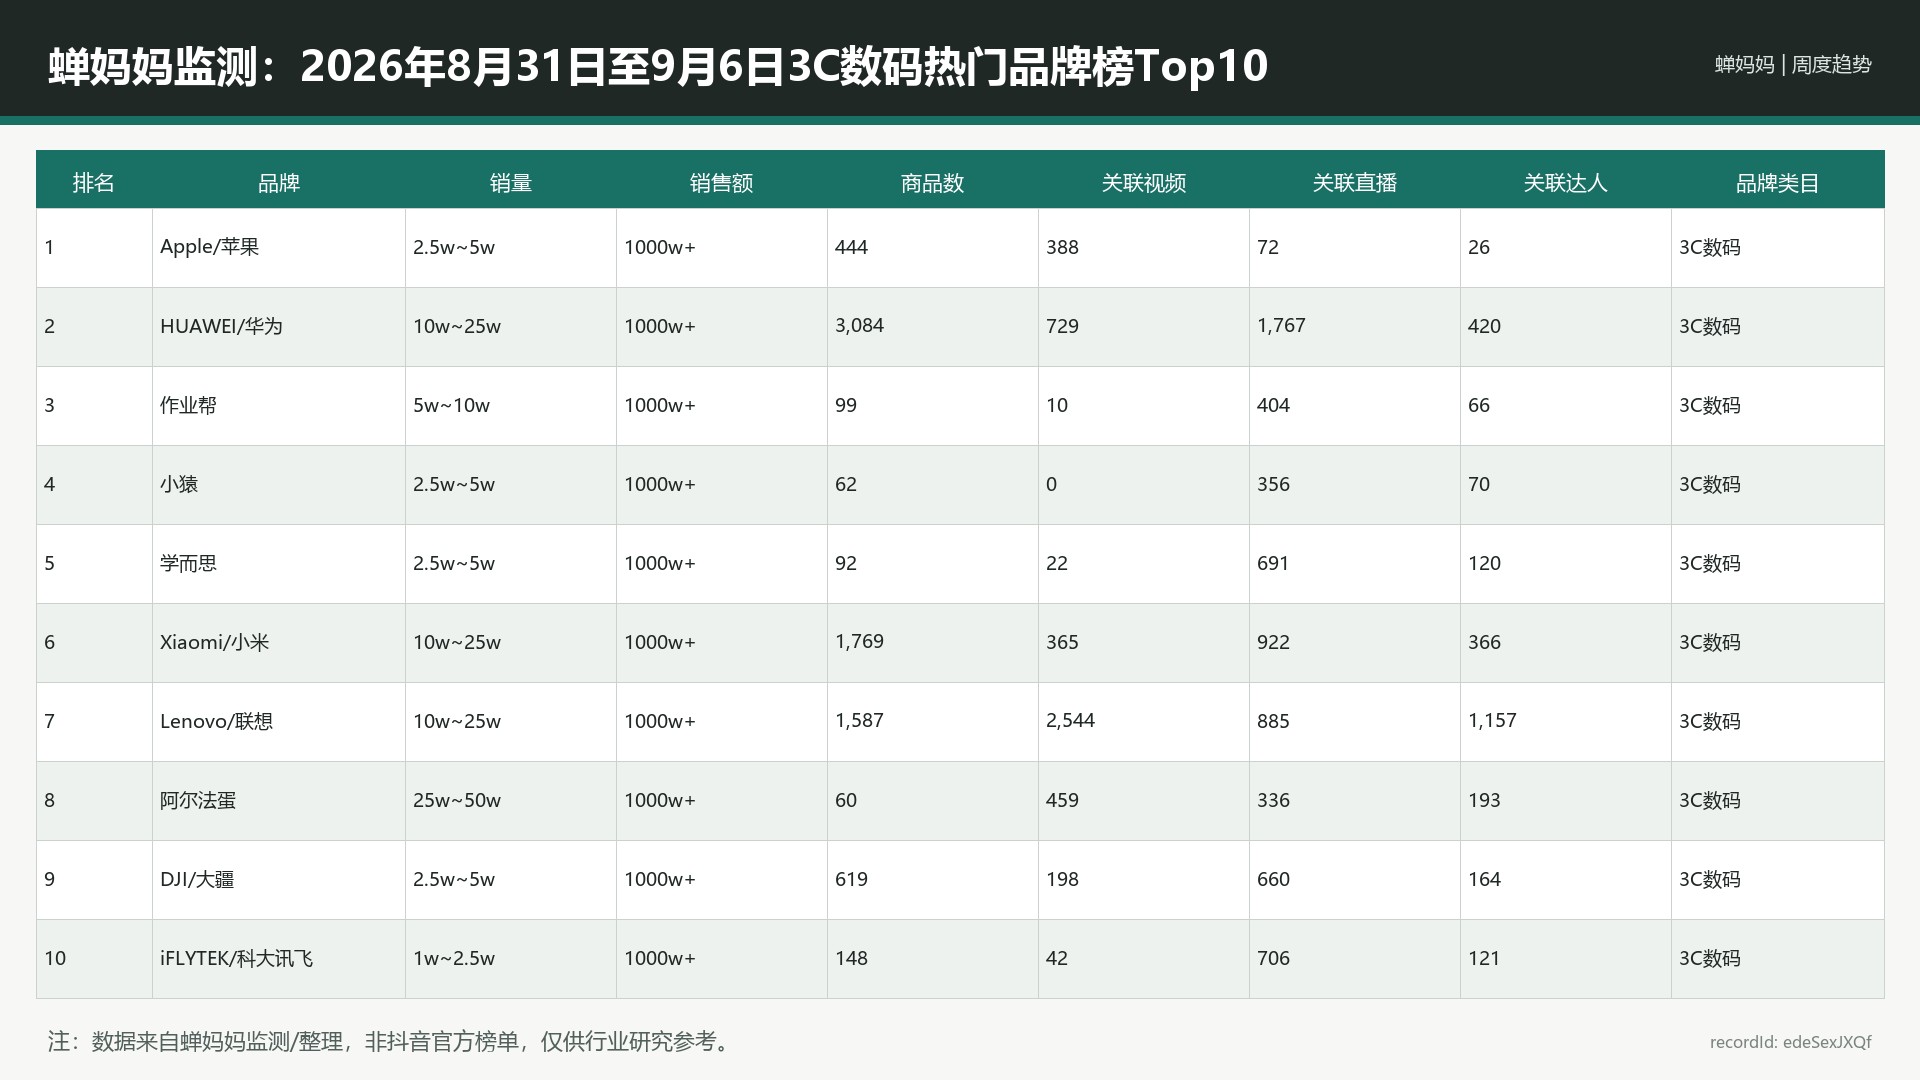
Task: Click the 1000w+ sales amount for Apple
Action: (x=660, y=247)
